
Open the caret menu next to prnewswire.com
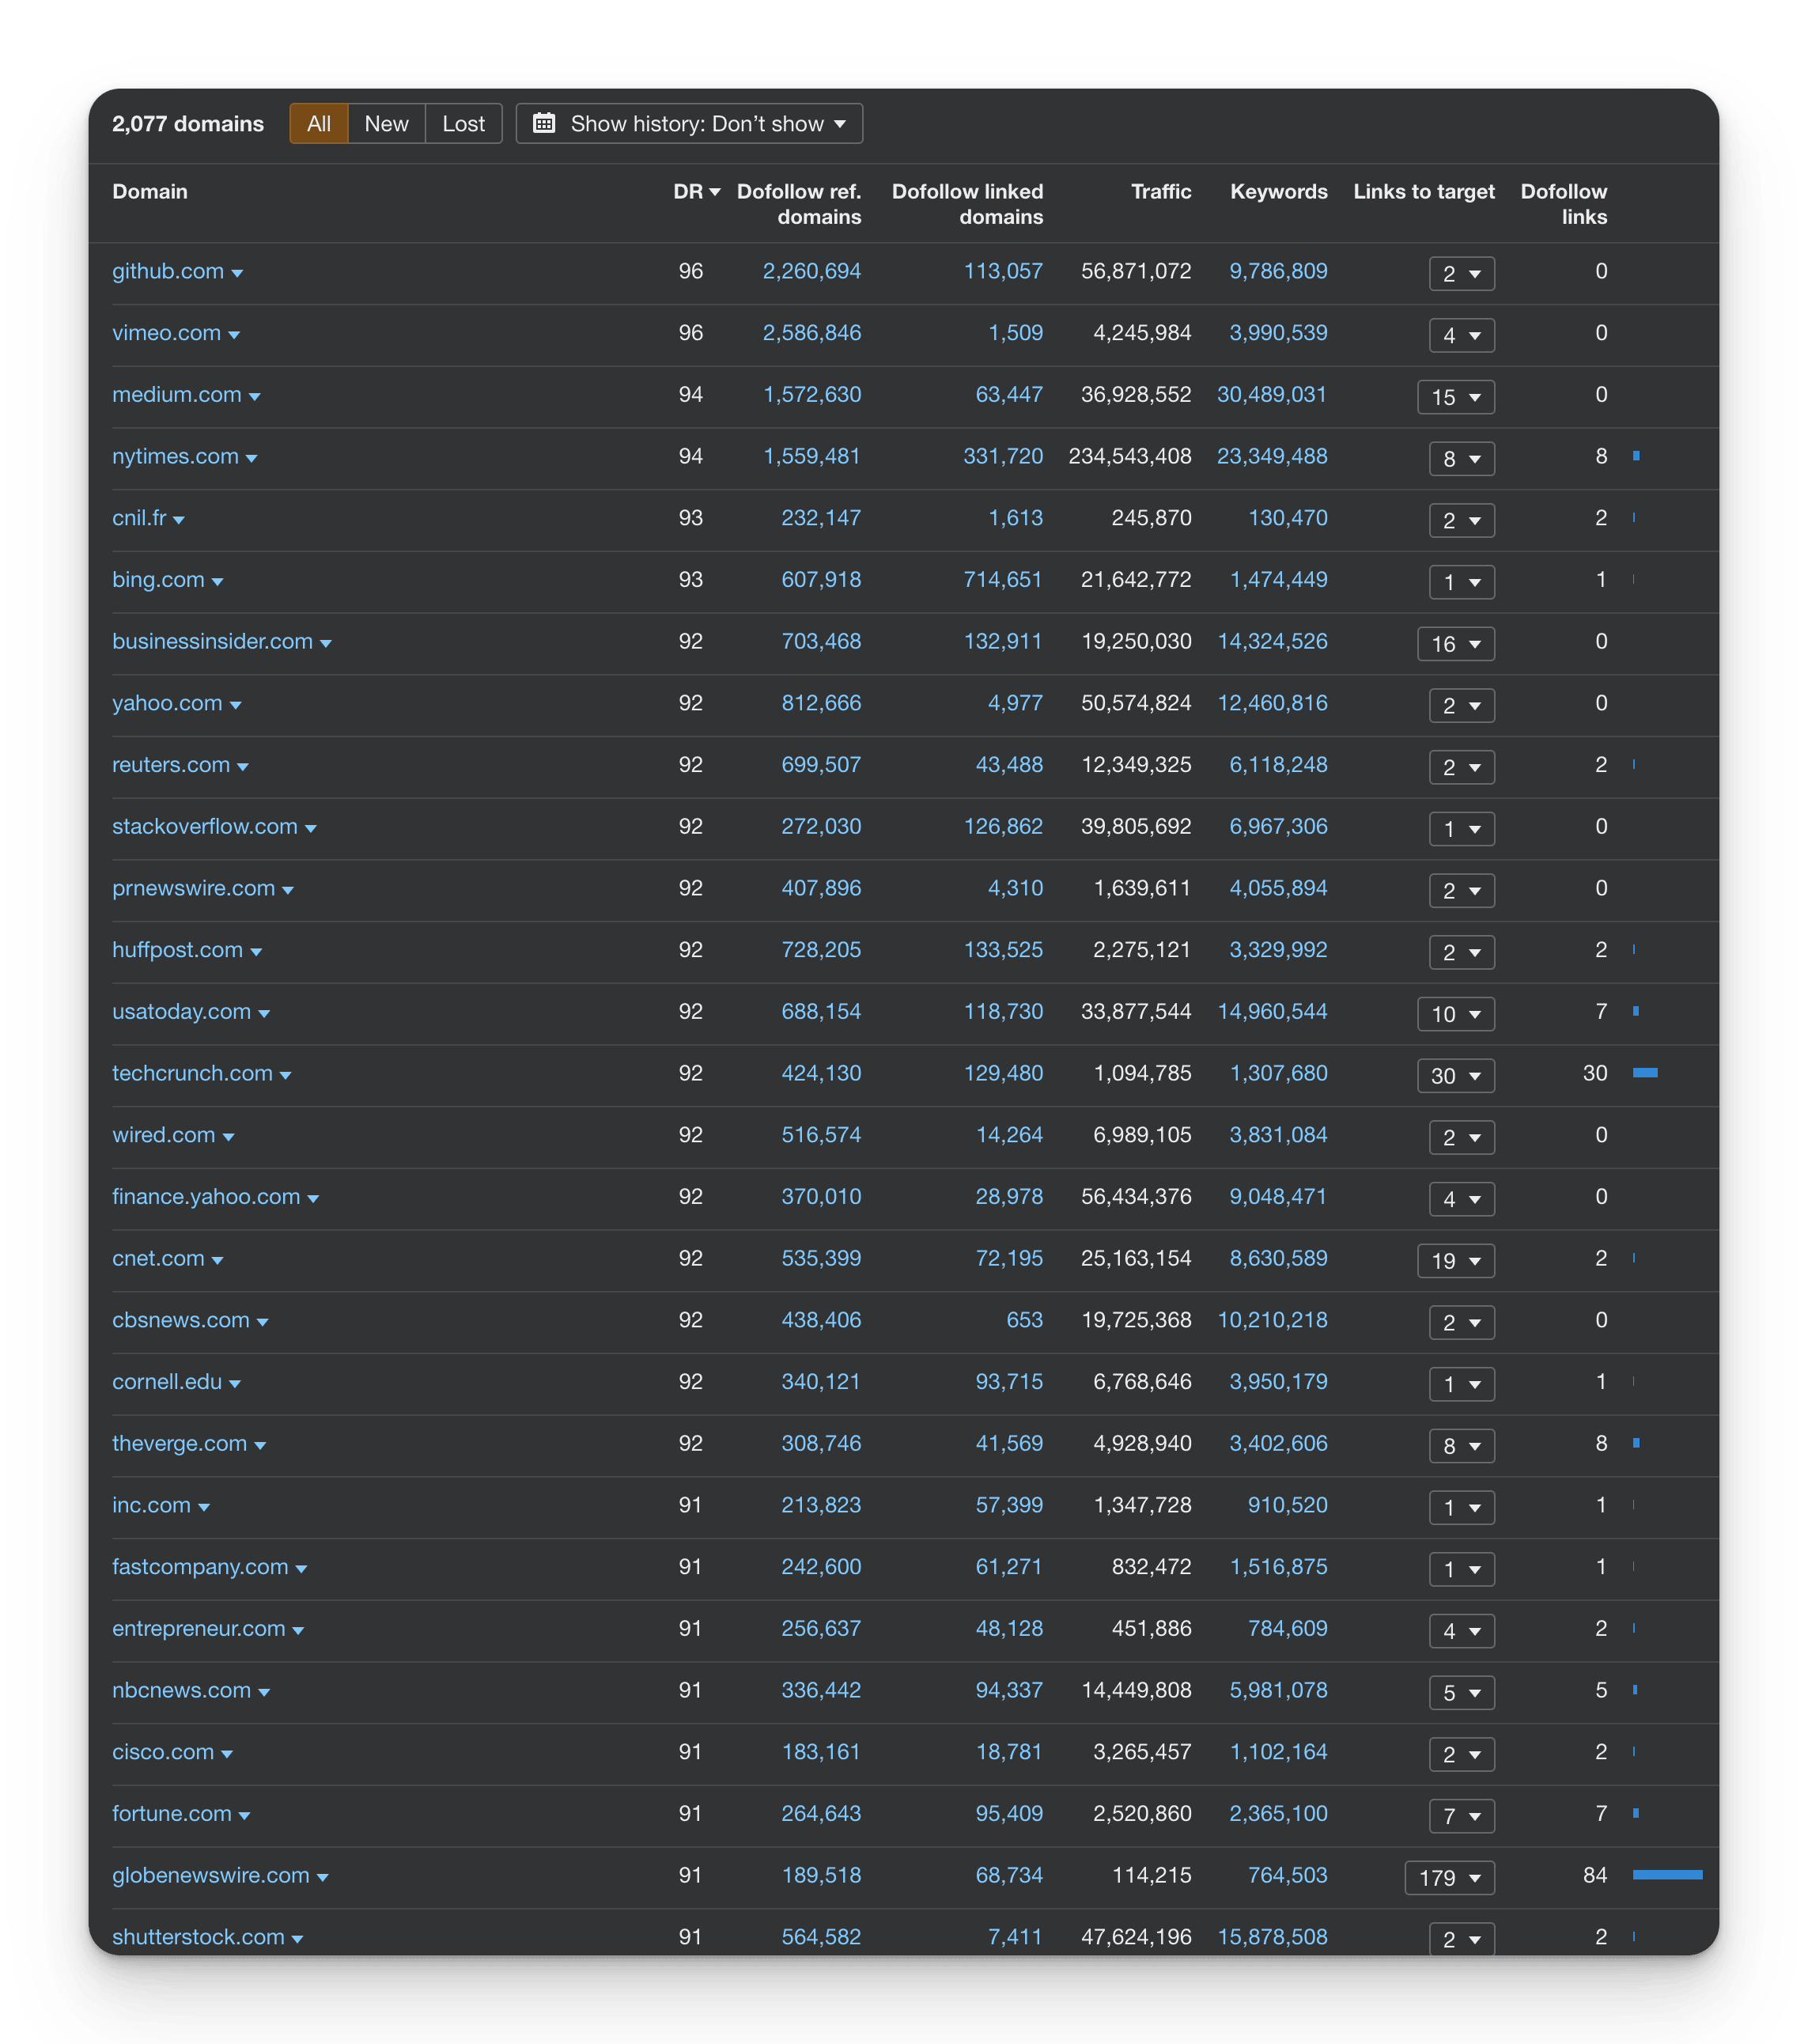[288, 890]
